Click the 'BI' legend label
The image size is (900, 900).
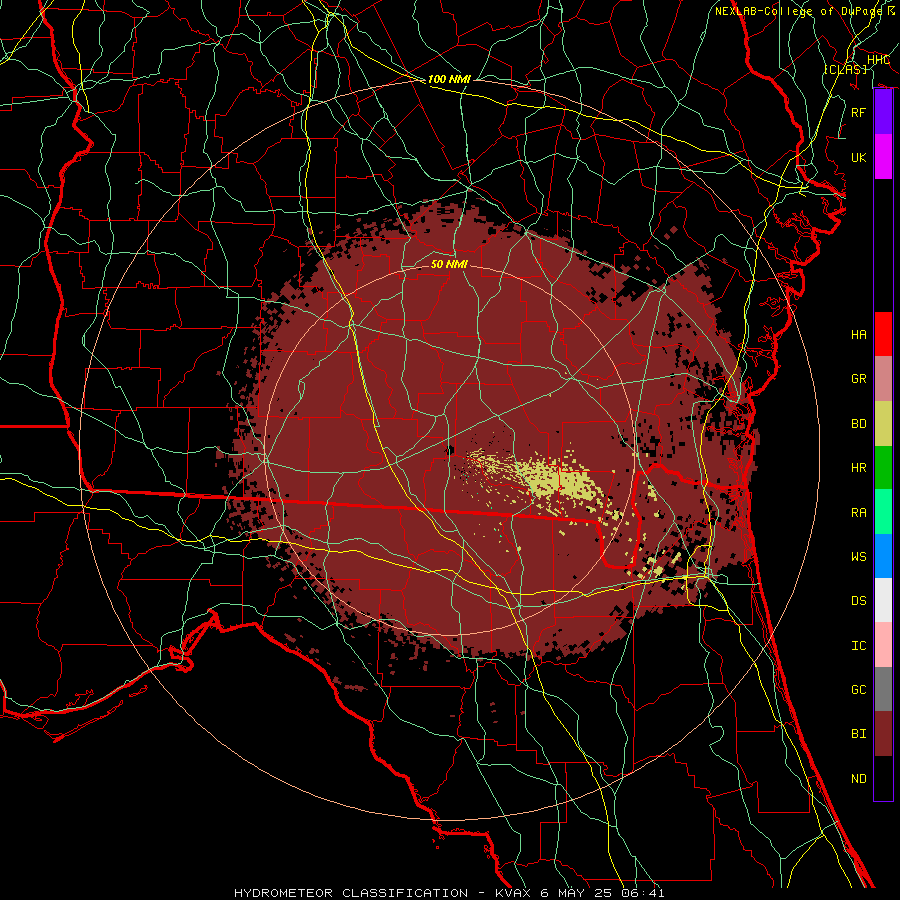(858, 734)
